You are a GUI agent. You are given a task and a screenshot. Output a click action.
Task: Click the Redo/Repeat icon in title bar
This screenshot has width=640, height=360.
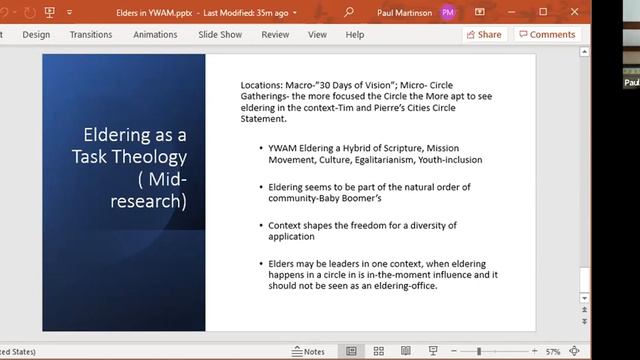pos(29,13)
